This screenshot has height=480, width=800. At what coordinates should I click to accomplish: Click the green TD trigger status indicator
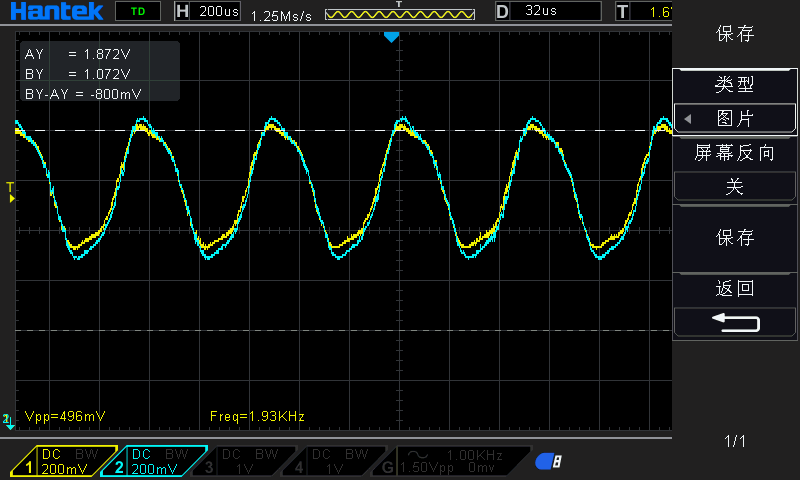(137, 12)
